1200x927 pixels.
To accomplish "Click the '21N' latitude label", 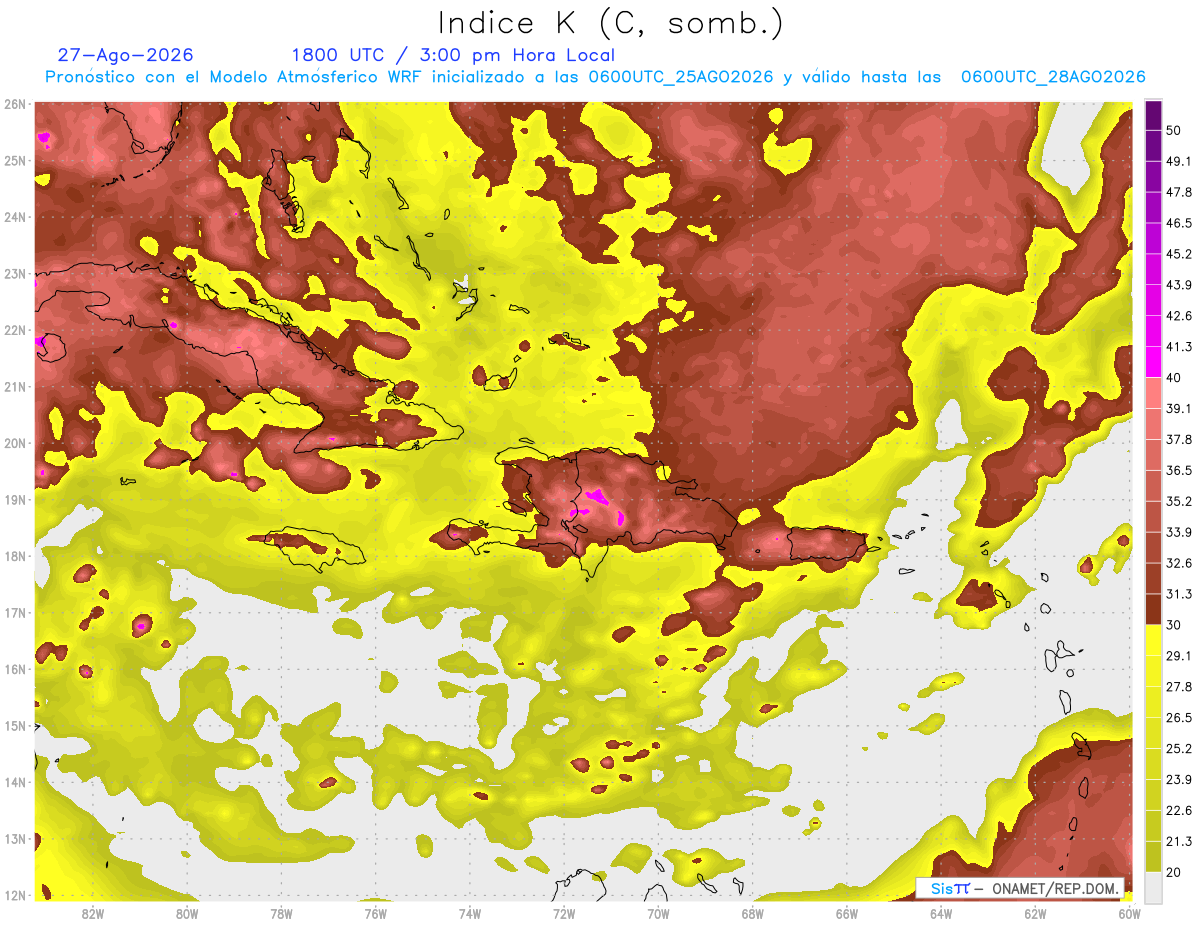I will (15, 386).
